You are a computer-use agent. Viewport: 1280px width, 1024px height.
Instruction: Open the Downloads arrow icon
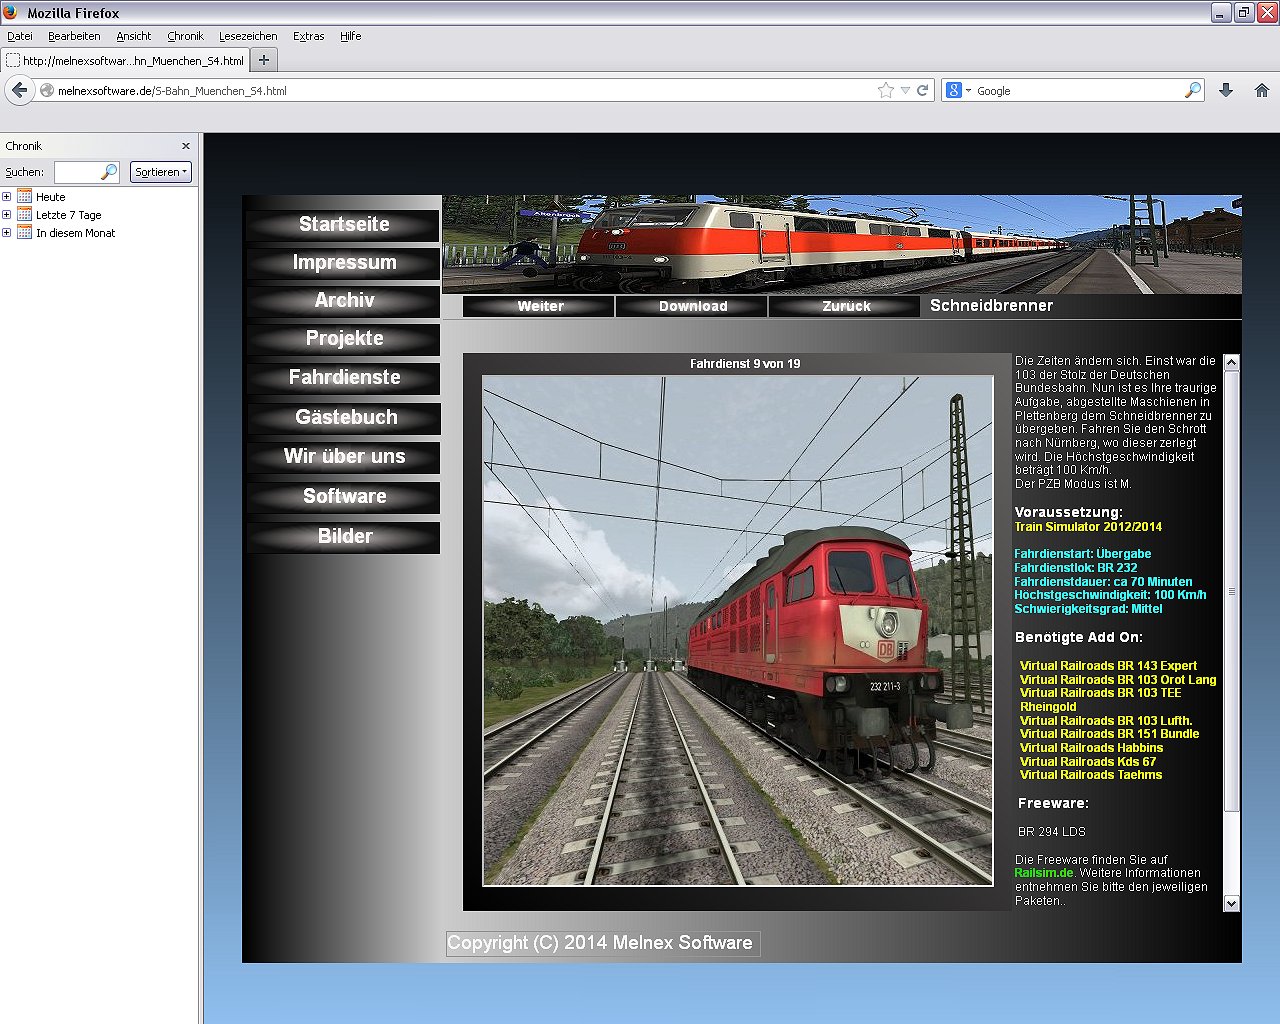coord(1226,90)
